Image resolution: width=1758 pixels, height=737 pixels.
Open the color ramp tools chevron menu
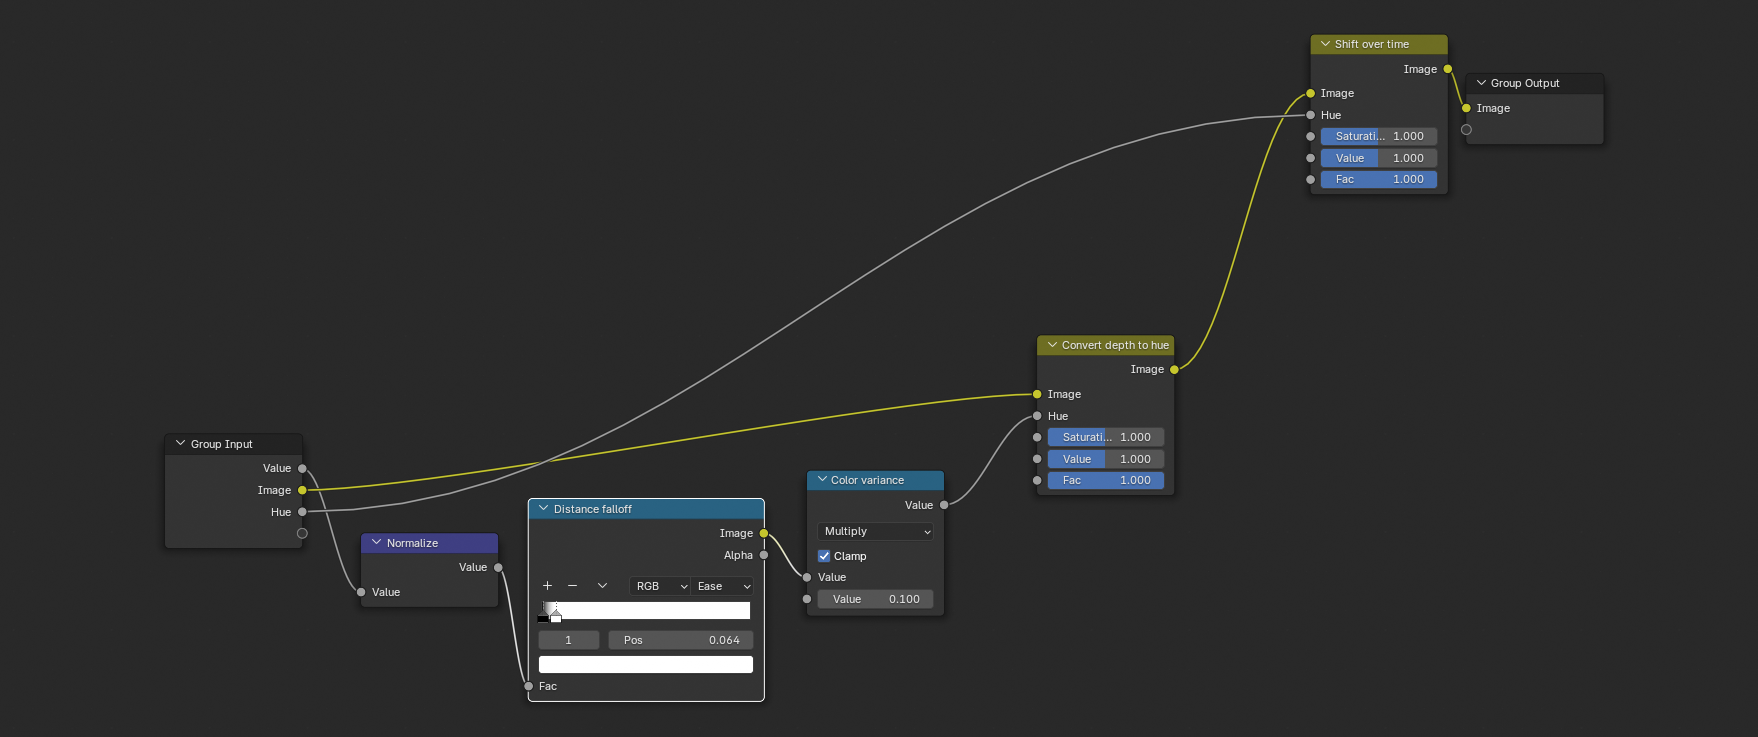coord(602,586)
